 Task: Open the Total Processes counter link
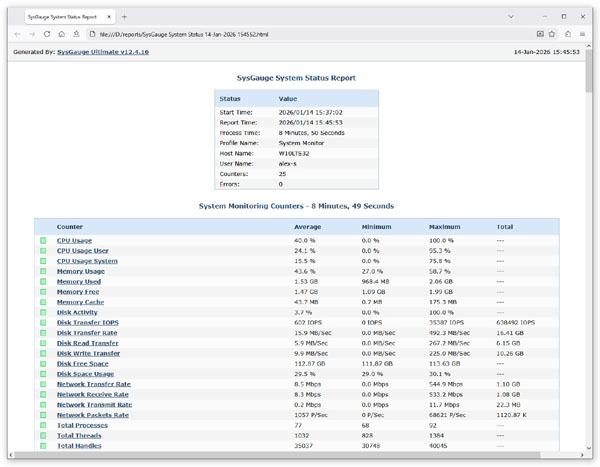(82, 426)
